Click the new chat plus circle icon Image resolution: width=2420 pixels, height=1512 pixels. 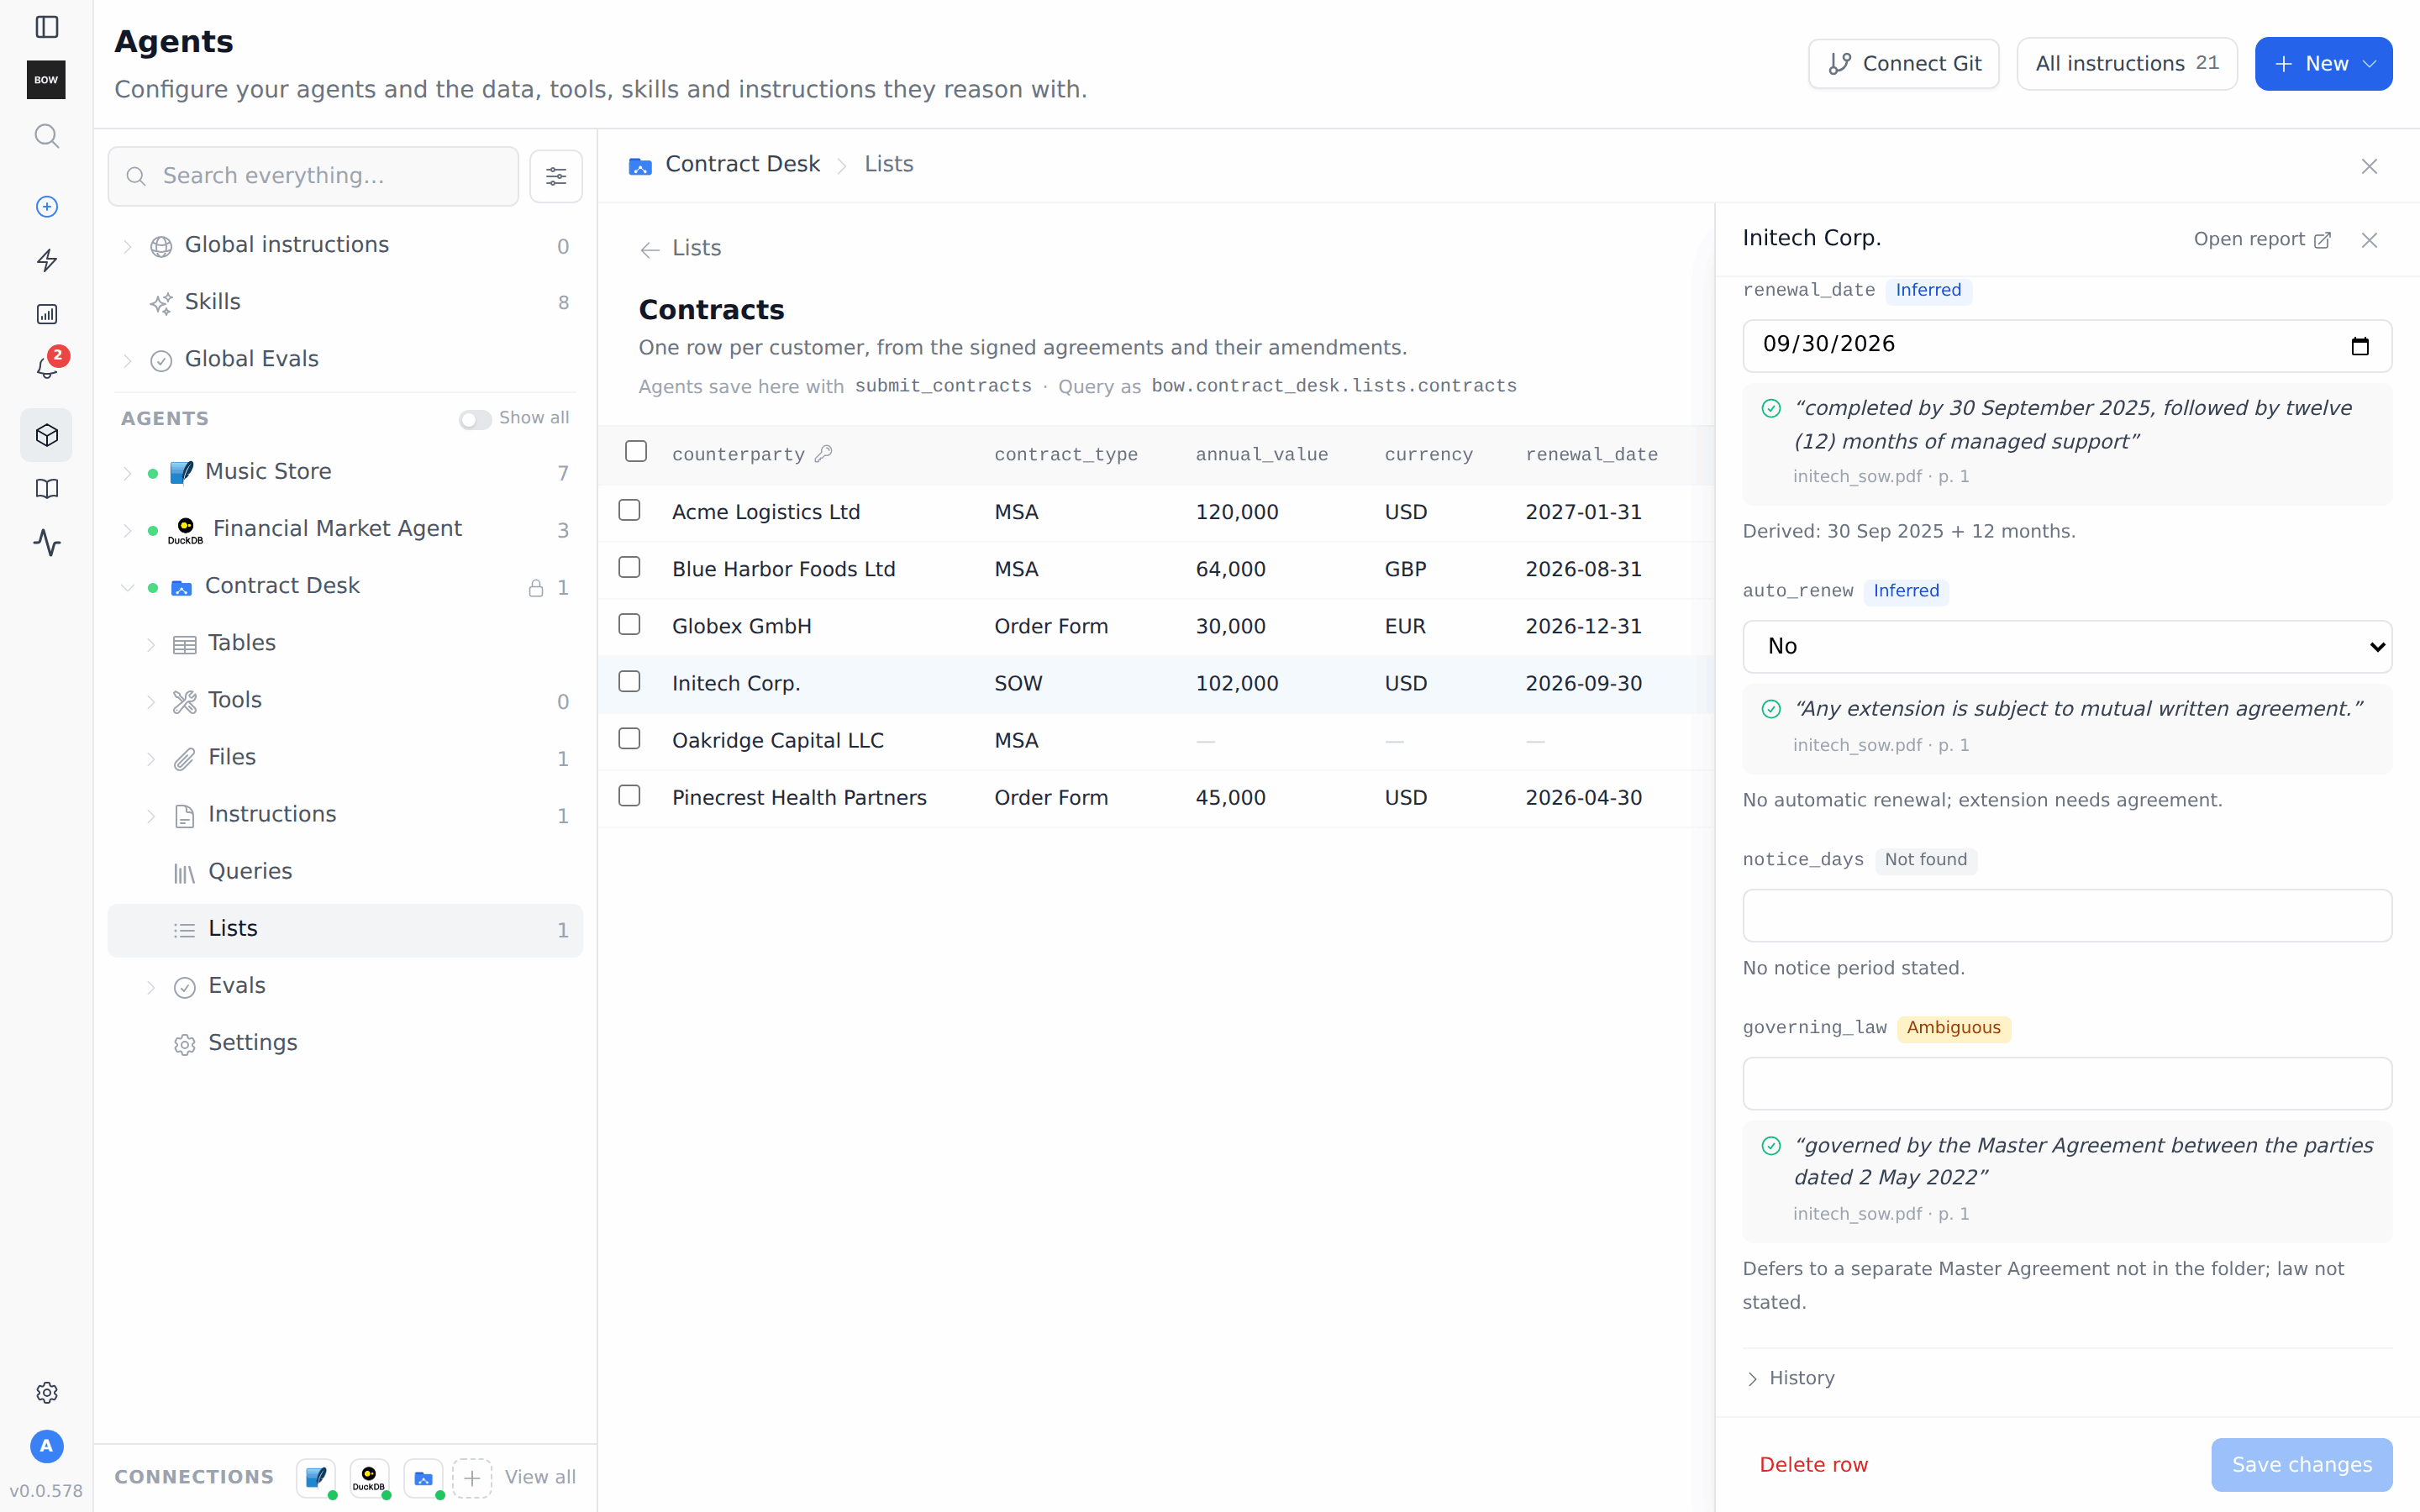tap(46, 206)
